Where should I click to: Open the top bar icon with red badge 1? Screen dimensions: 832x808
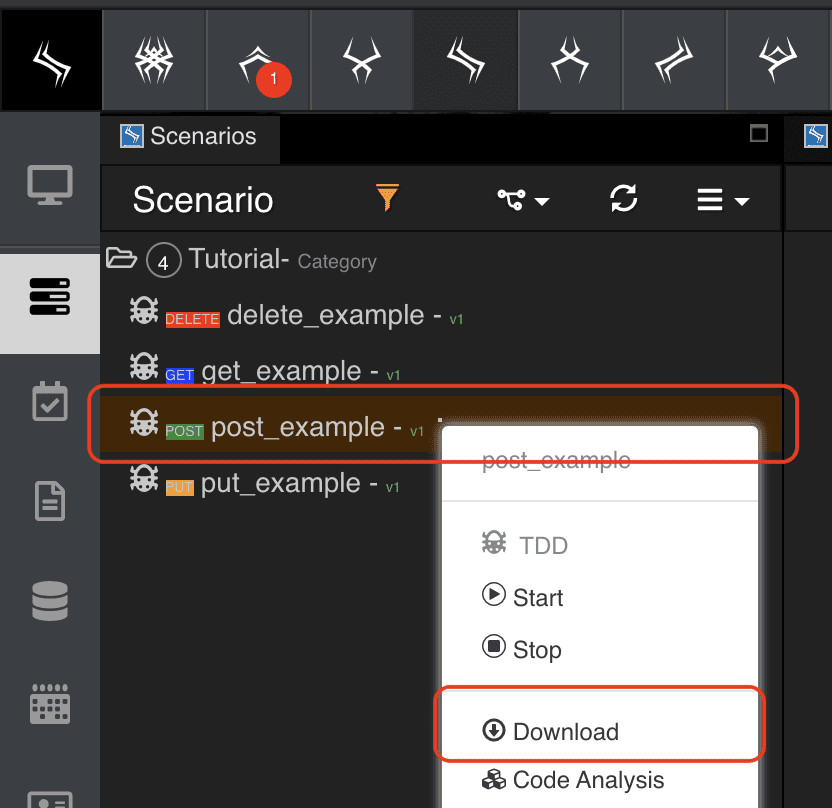click(257, 60)
